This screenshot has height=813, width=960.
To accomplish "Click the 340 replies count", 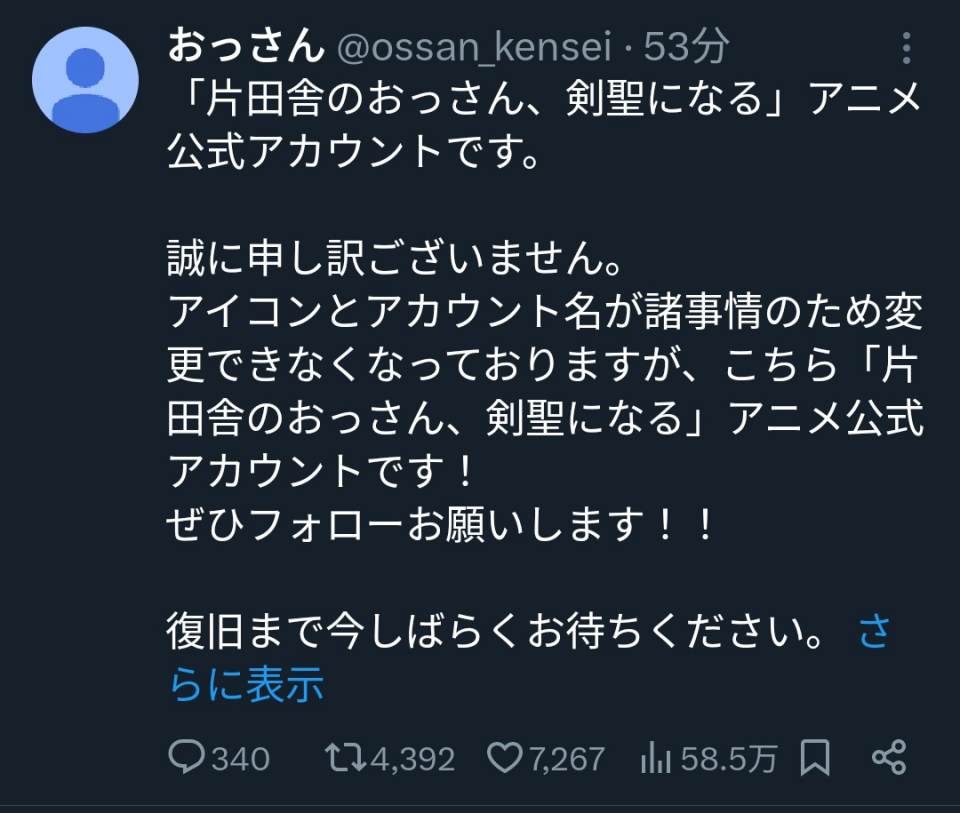I will click(240, 759).
